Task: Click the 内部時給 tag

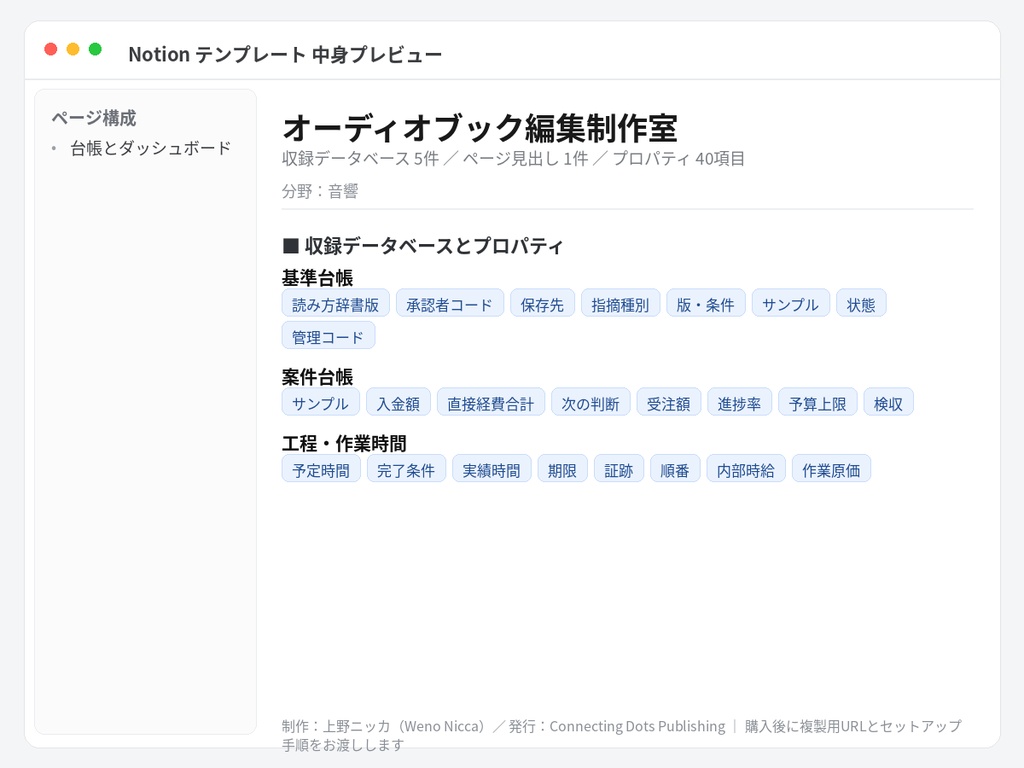Action: [x=746, y=469]
